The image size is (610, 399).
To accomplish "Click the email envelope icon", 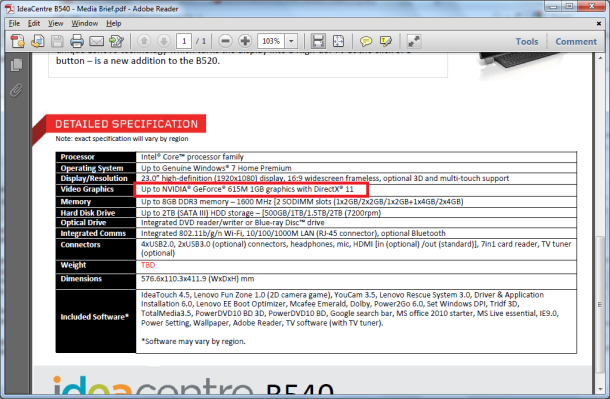I will [x=96, y=41].
